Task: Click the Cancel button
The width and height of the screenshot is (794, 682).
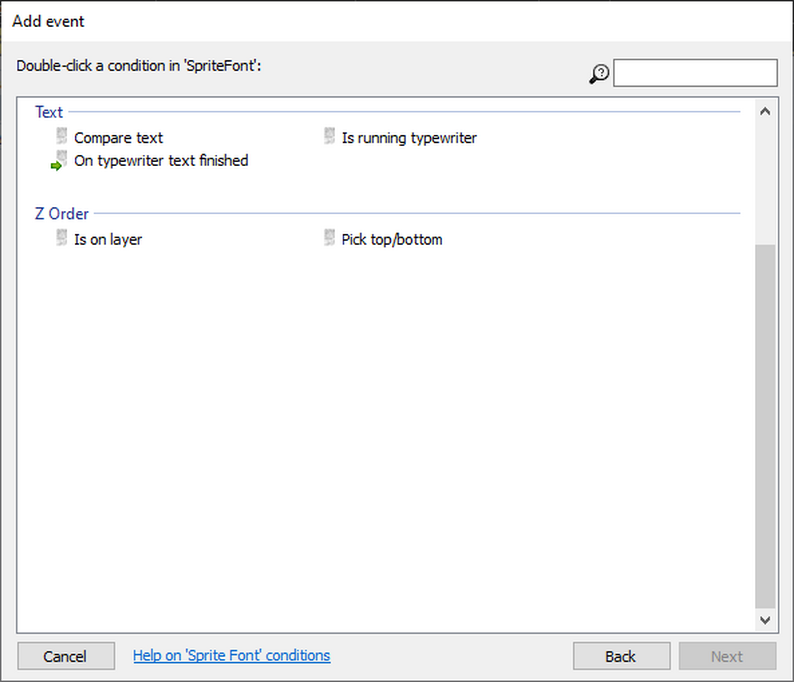Action: [66, 656]
